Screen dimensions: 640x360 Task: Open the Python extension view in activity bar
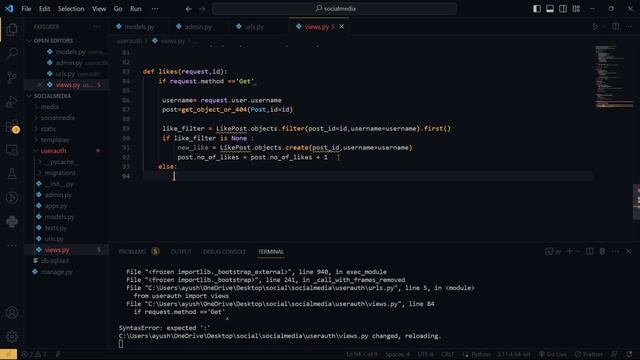[12, 222]
